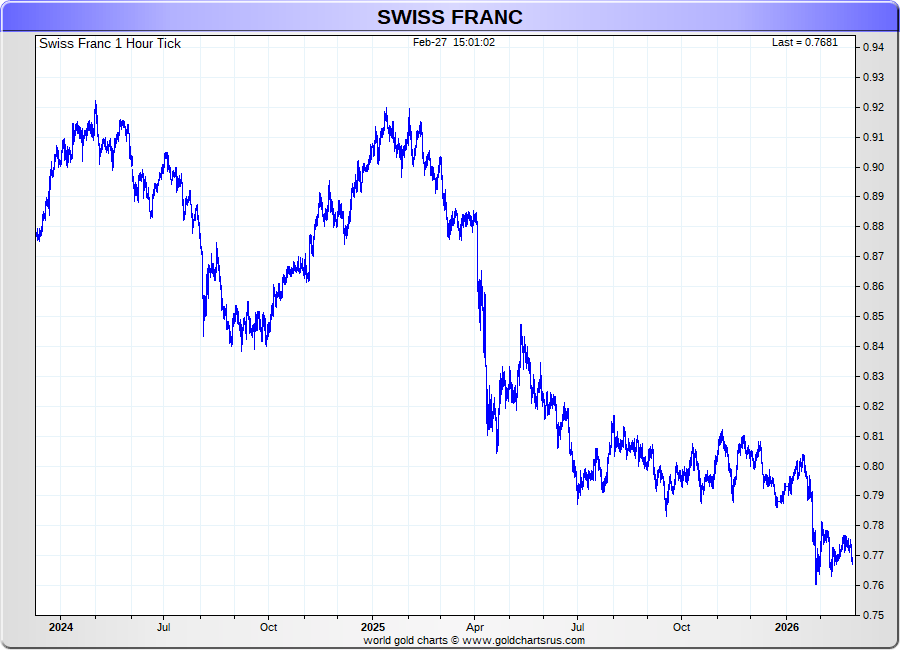This screenshot has height=650, width=900.
Task: Click the Oct label before 2025
Action: [x=269, y=627]
